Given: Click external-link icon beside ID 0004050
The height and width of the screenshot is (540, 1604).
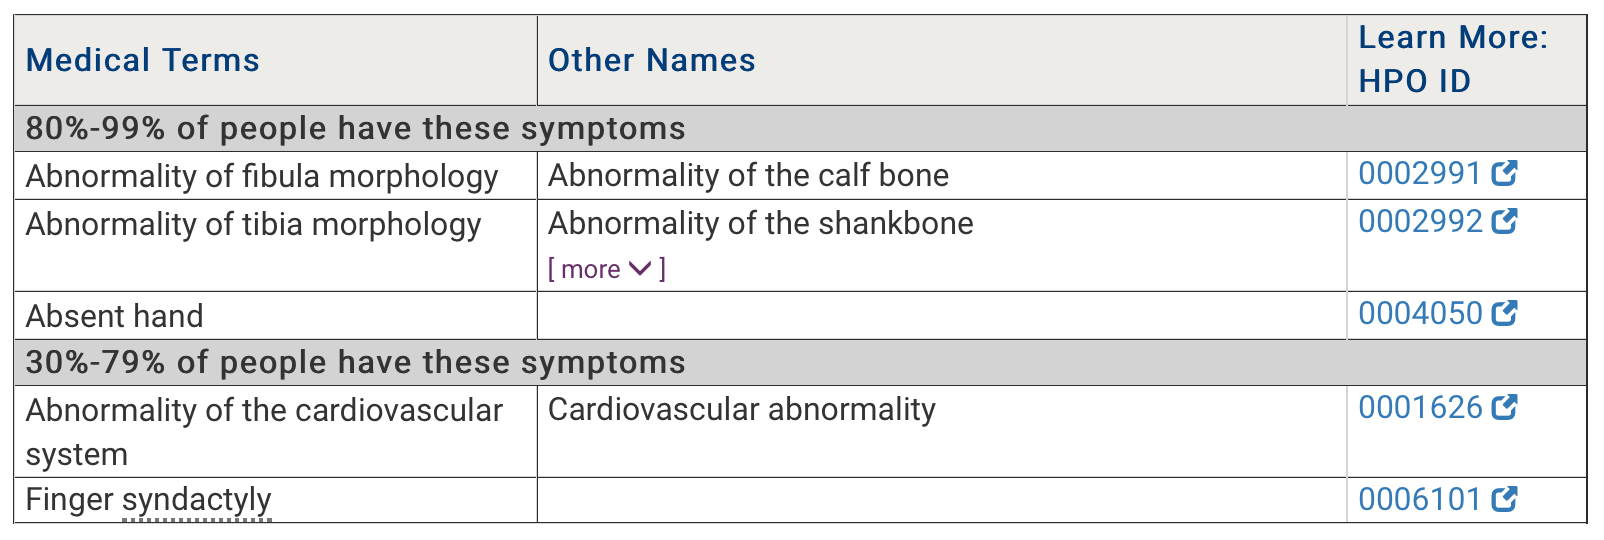Looking at the screenshot, I should (1504, 314).
